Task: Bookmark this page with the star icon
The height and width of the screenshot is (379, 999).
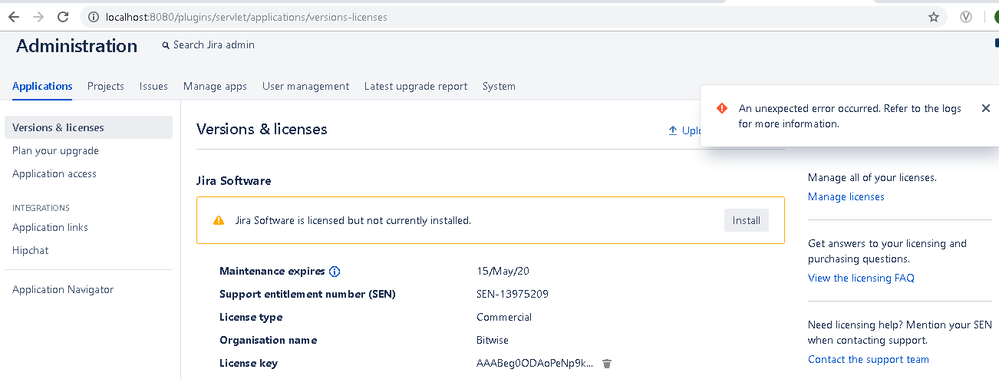Action: tap(933, 17)
